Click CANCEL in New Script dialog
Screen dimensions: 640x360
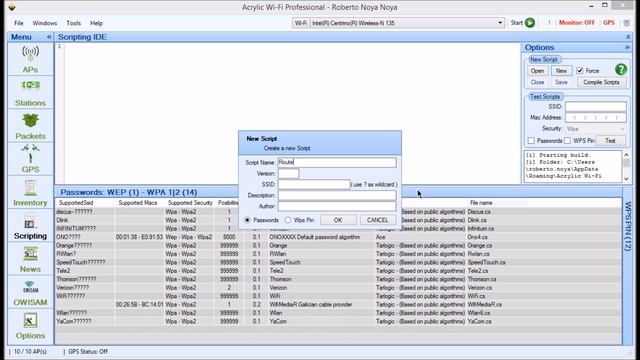(378, 220)
